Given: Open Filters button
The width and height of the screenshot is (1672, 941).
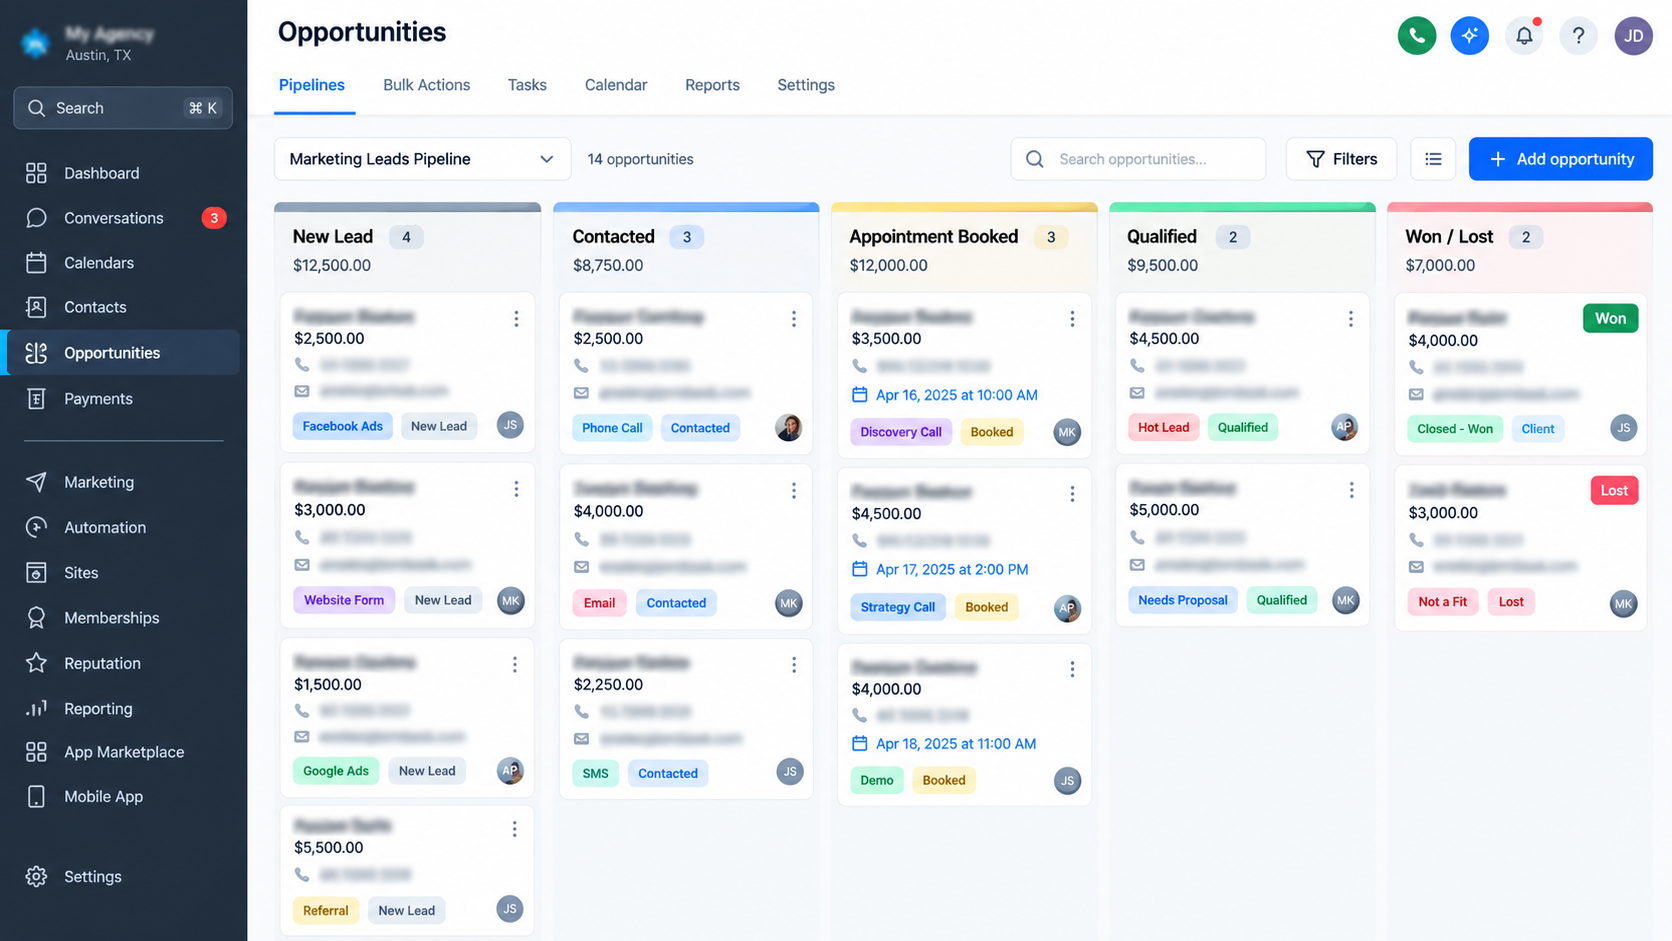Looking at the screenshot, I should [1341, 159].
